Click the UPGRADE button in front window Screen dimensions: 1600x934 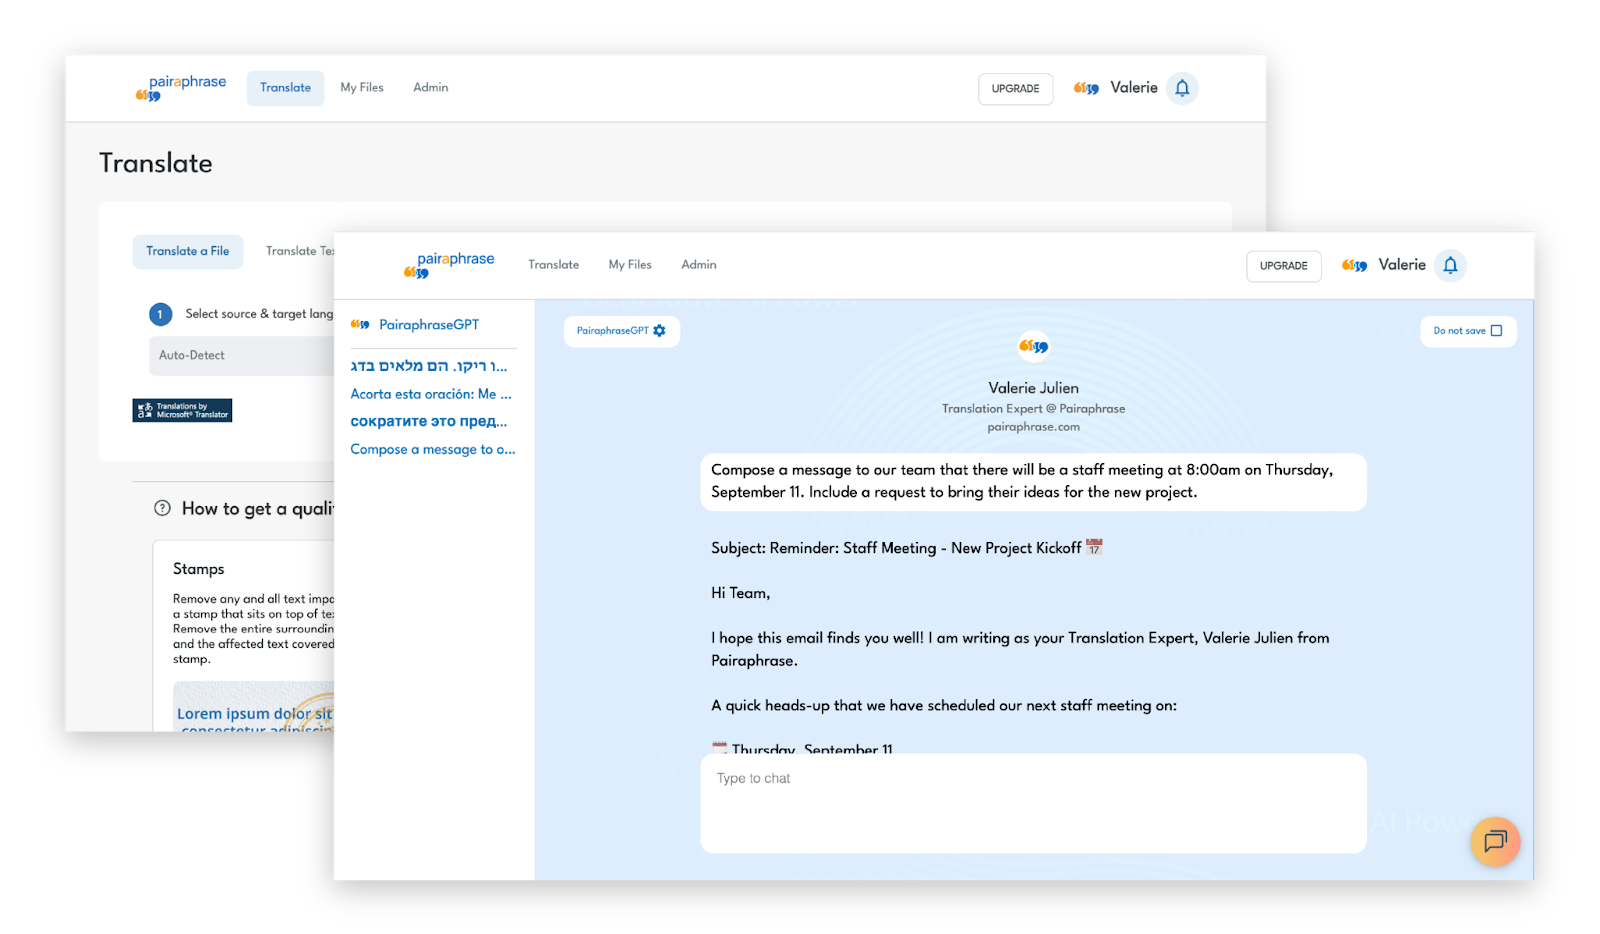coord(1283,266)
